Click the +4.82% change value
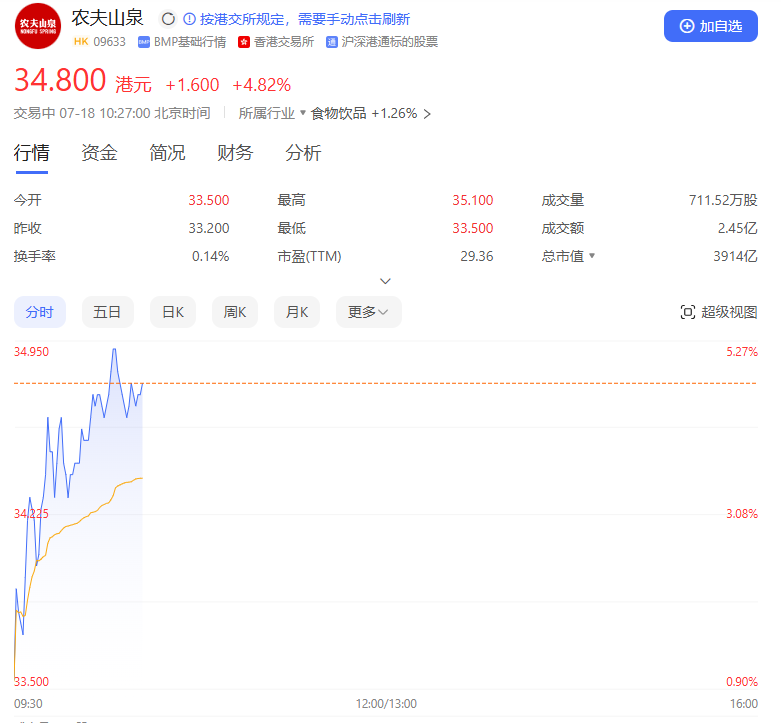This screenshot has height=723, width=781. (x=261, y=85)
